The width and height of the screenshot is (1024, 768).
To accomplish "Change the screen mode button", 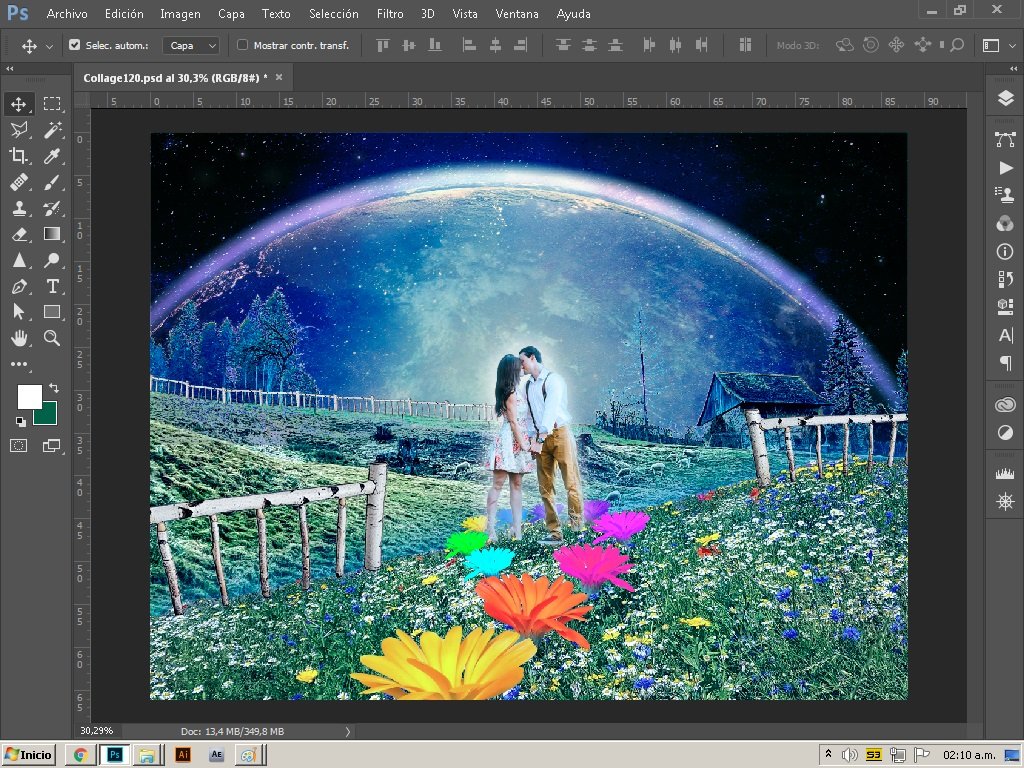I will [x=52, y=446].
